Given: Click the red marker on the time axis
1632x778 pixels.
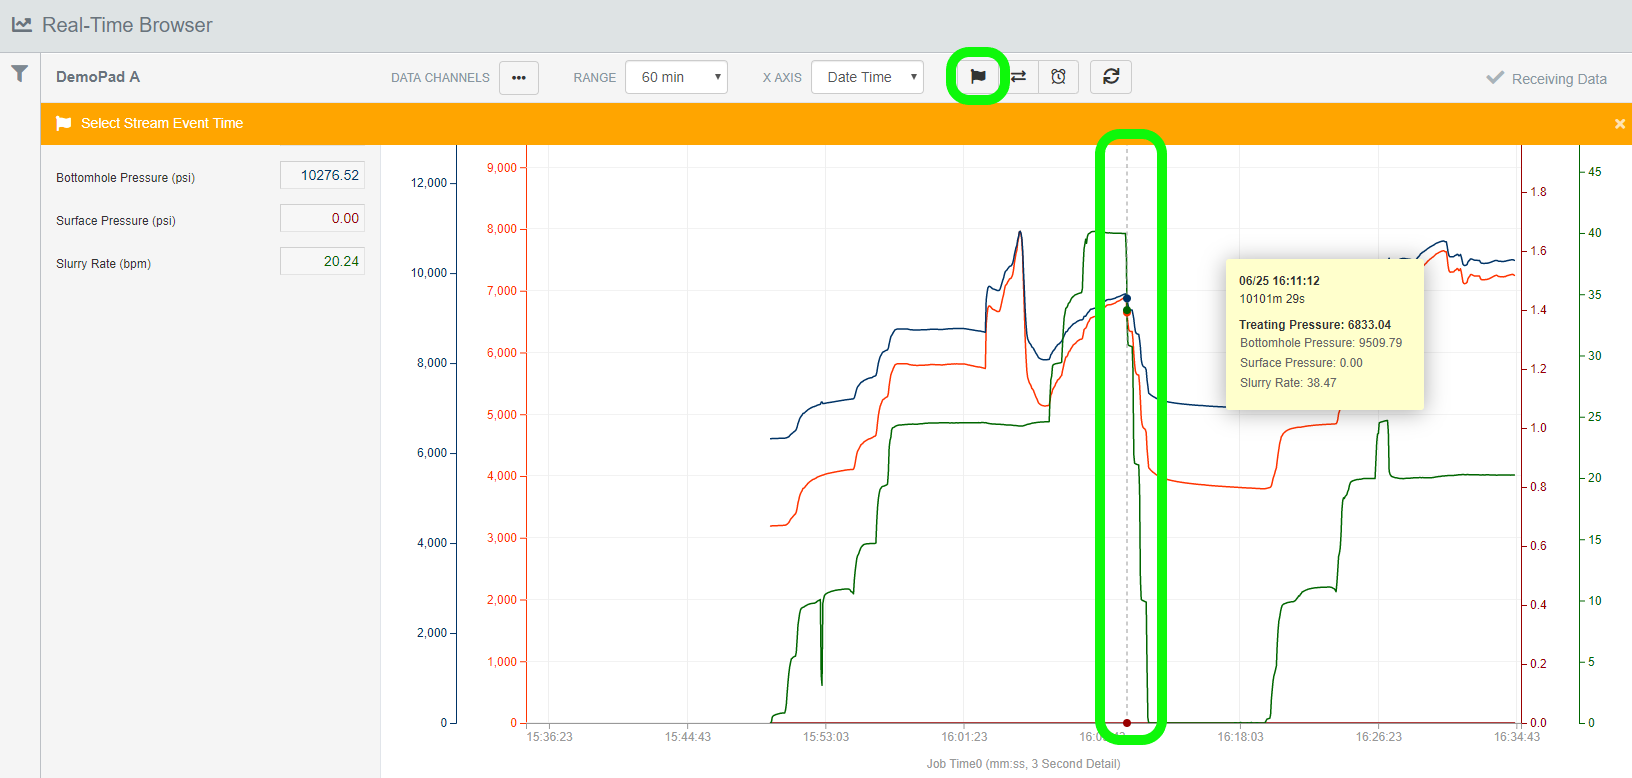Looking at the screenshot, I should point(1127,723).
